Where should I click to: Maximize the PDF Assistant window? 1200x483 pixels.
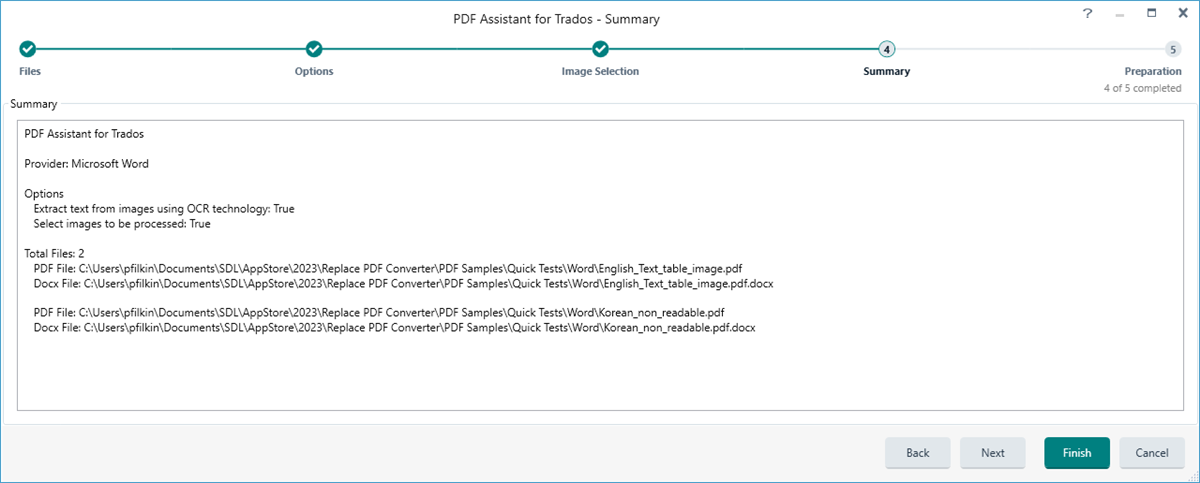[x=1151, y=14]
